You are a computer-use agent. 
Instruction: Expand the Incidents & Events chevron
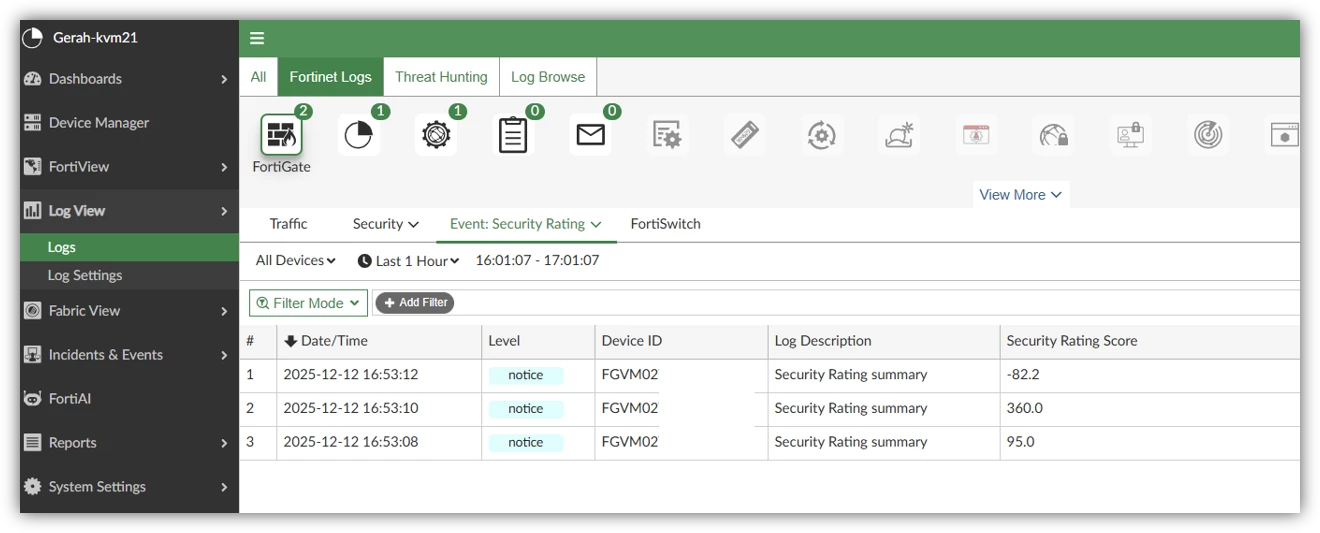coord(224,355)
